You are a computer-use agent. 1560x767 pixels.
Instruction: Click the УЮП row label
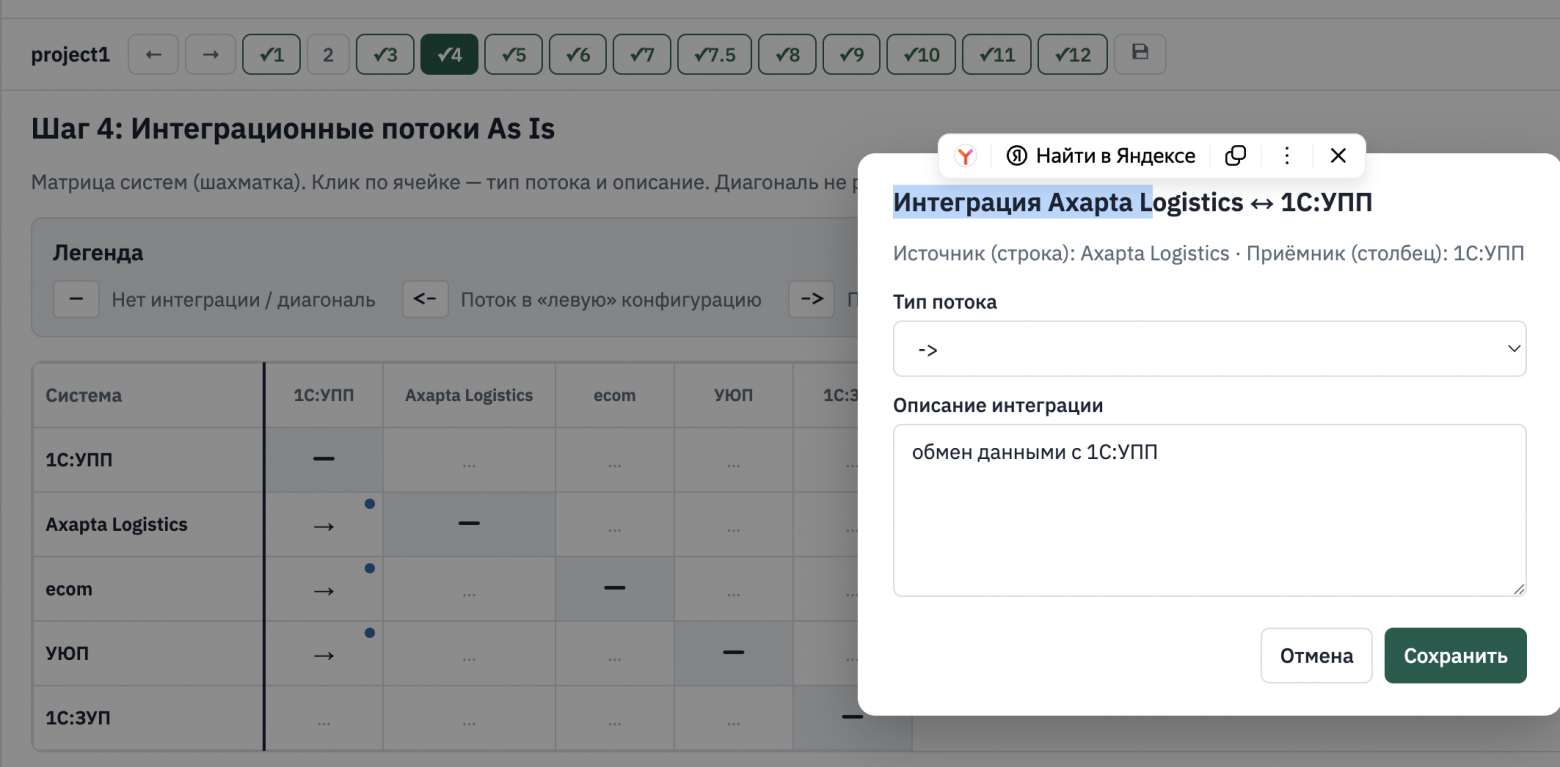click(x=68, y=654)
